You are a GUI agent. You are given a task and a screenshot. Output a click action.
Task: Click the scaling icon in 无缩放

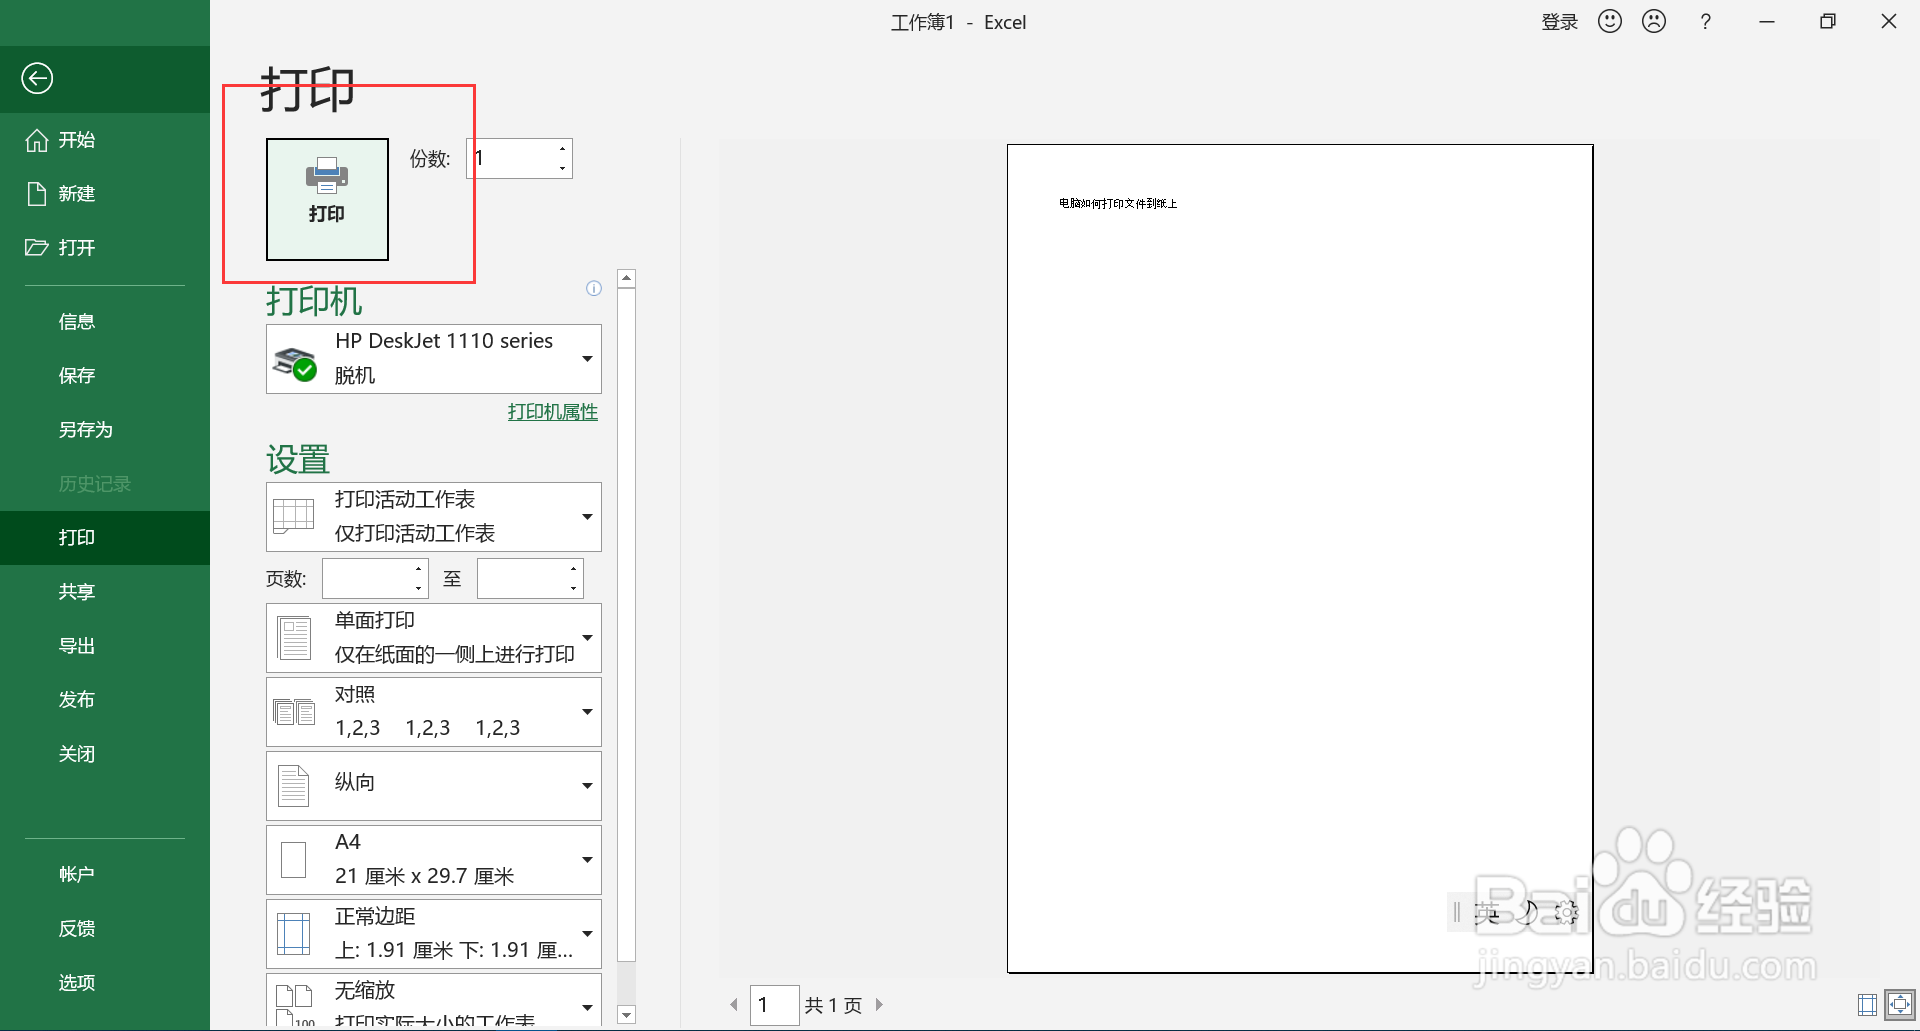(x=294, y=1003)
